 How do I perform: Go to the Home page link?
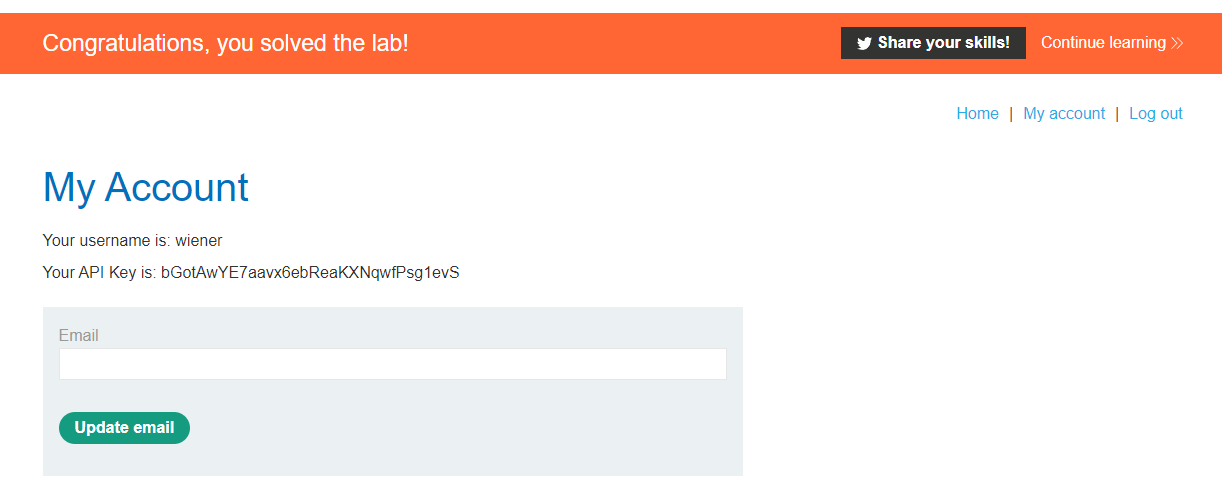[977, 114]
